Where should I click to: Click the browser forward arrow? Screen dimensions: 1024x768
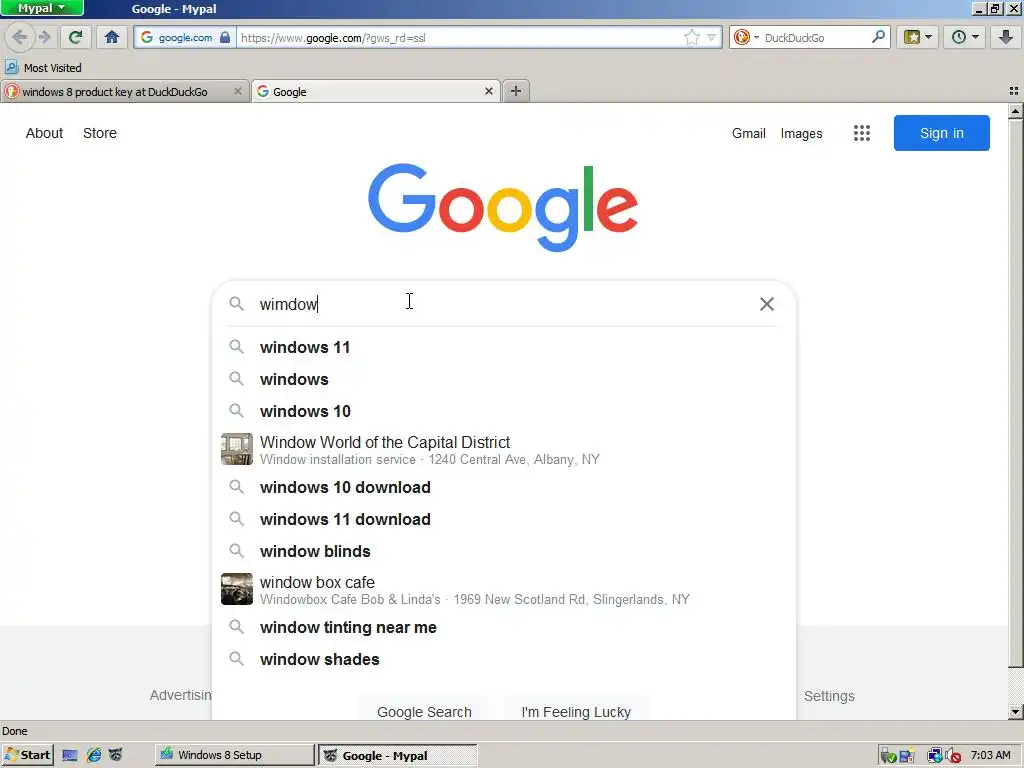[44, 37]
